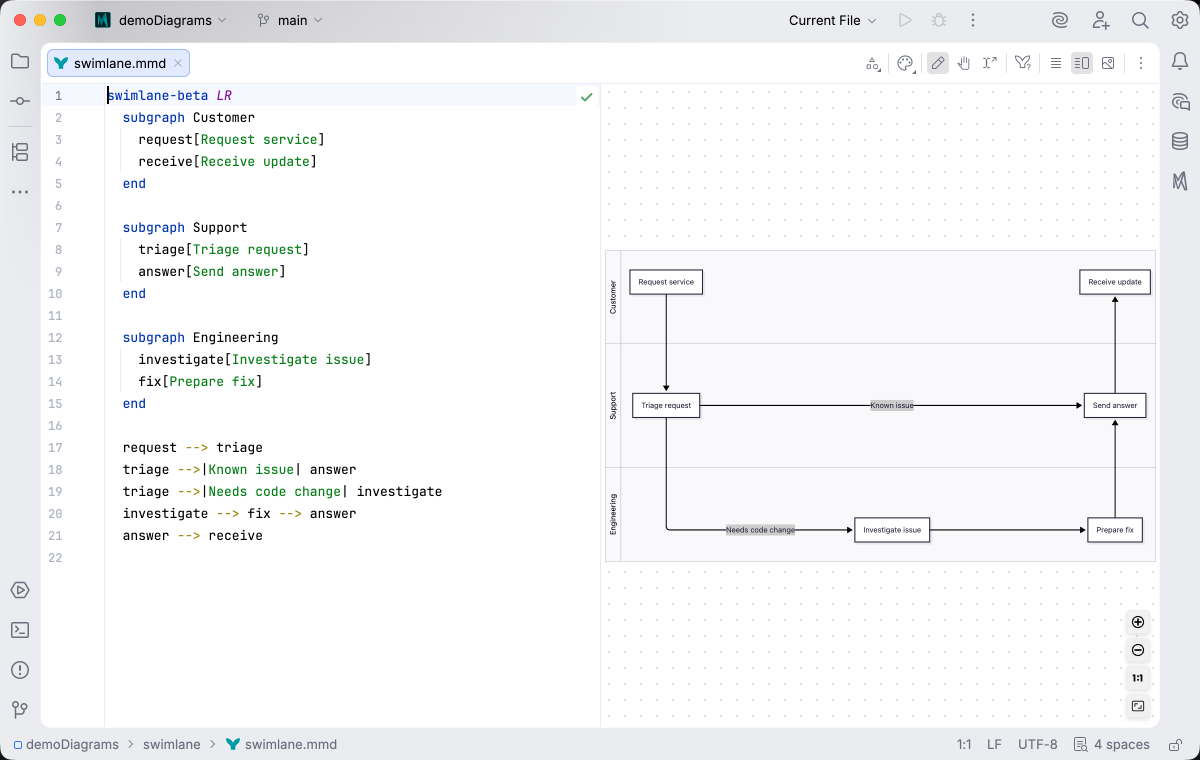Open Search Everywhere magnifier
Screen dimensions: 1200x760
(1140, 20)
